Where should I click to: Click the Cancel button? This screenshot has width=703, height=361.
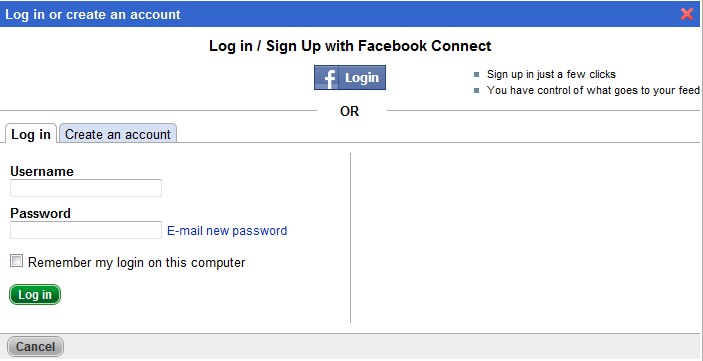pyautogui.click(x=35, y=347)
